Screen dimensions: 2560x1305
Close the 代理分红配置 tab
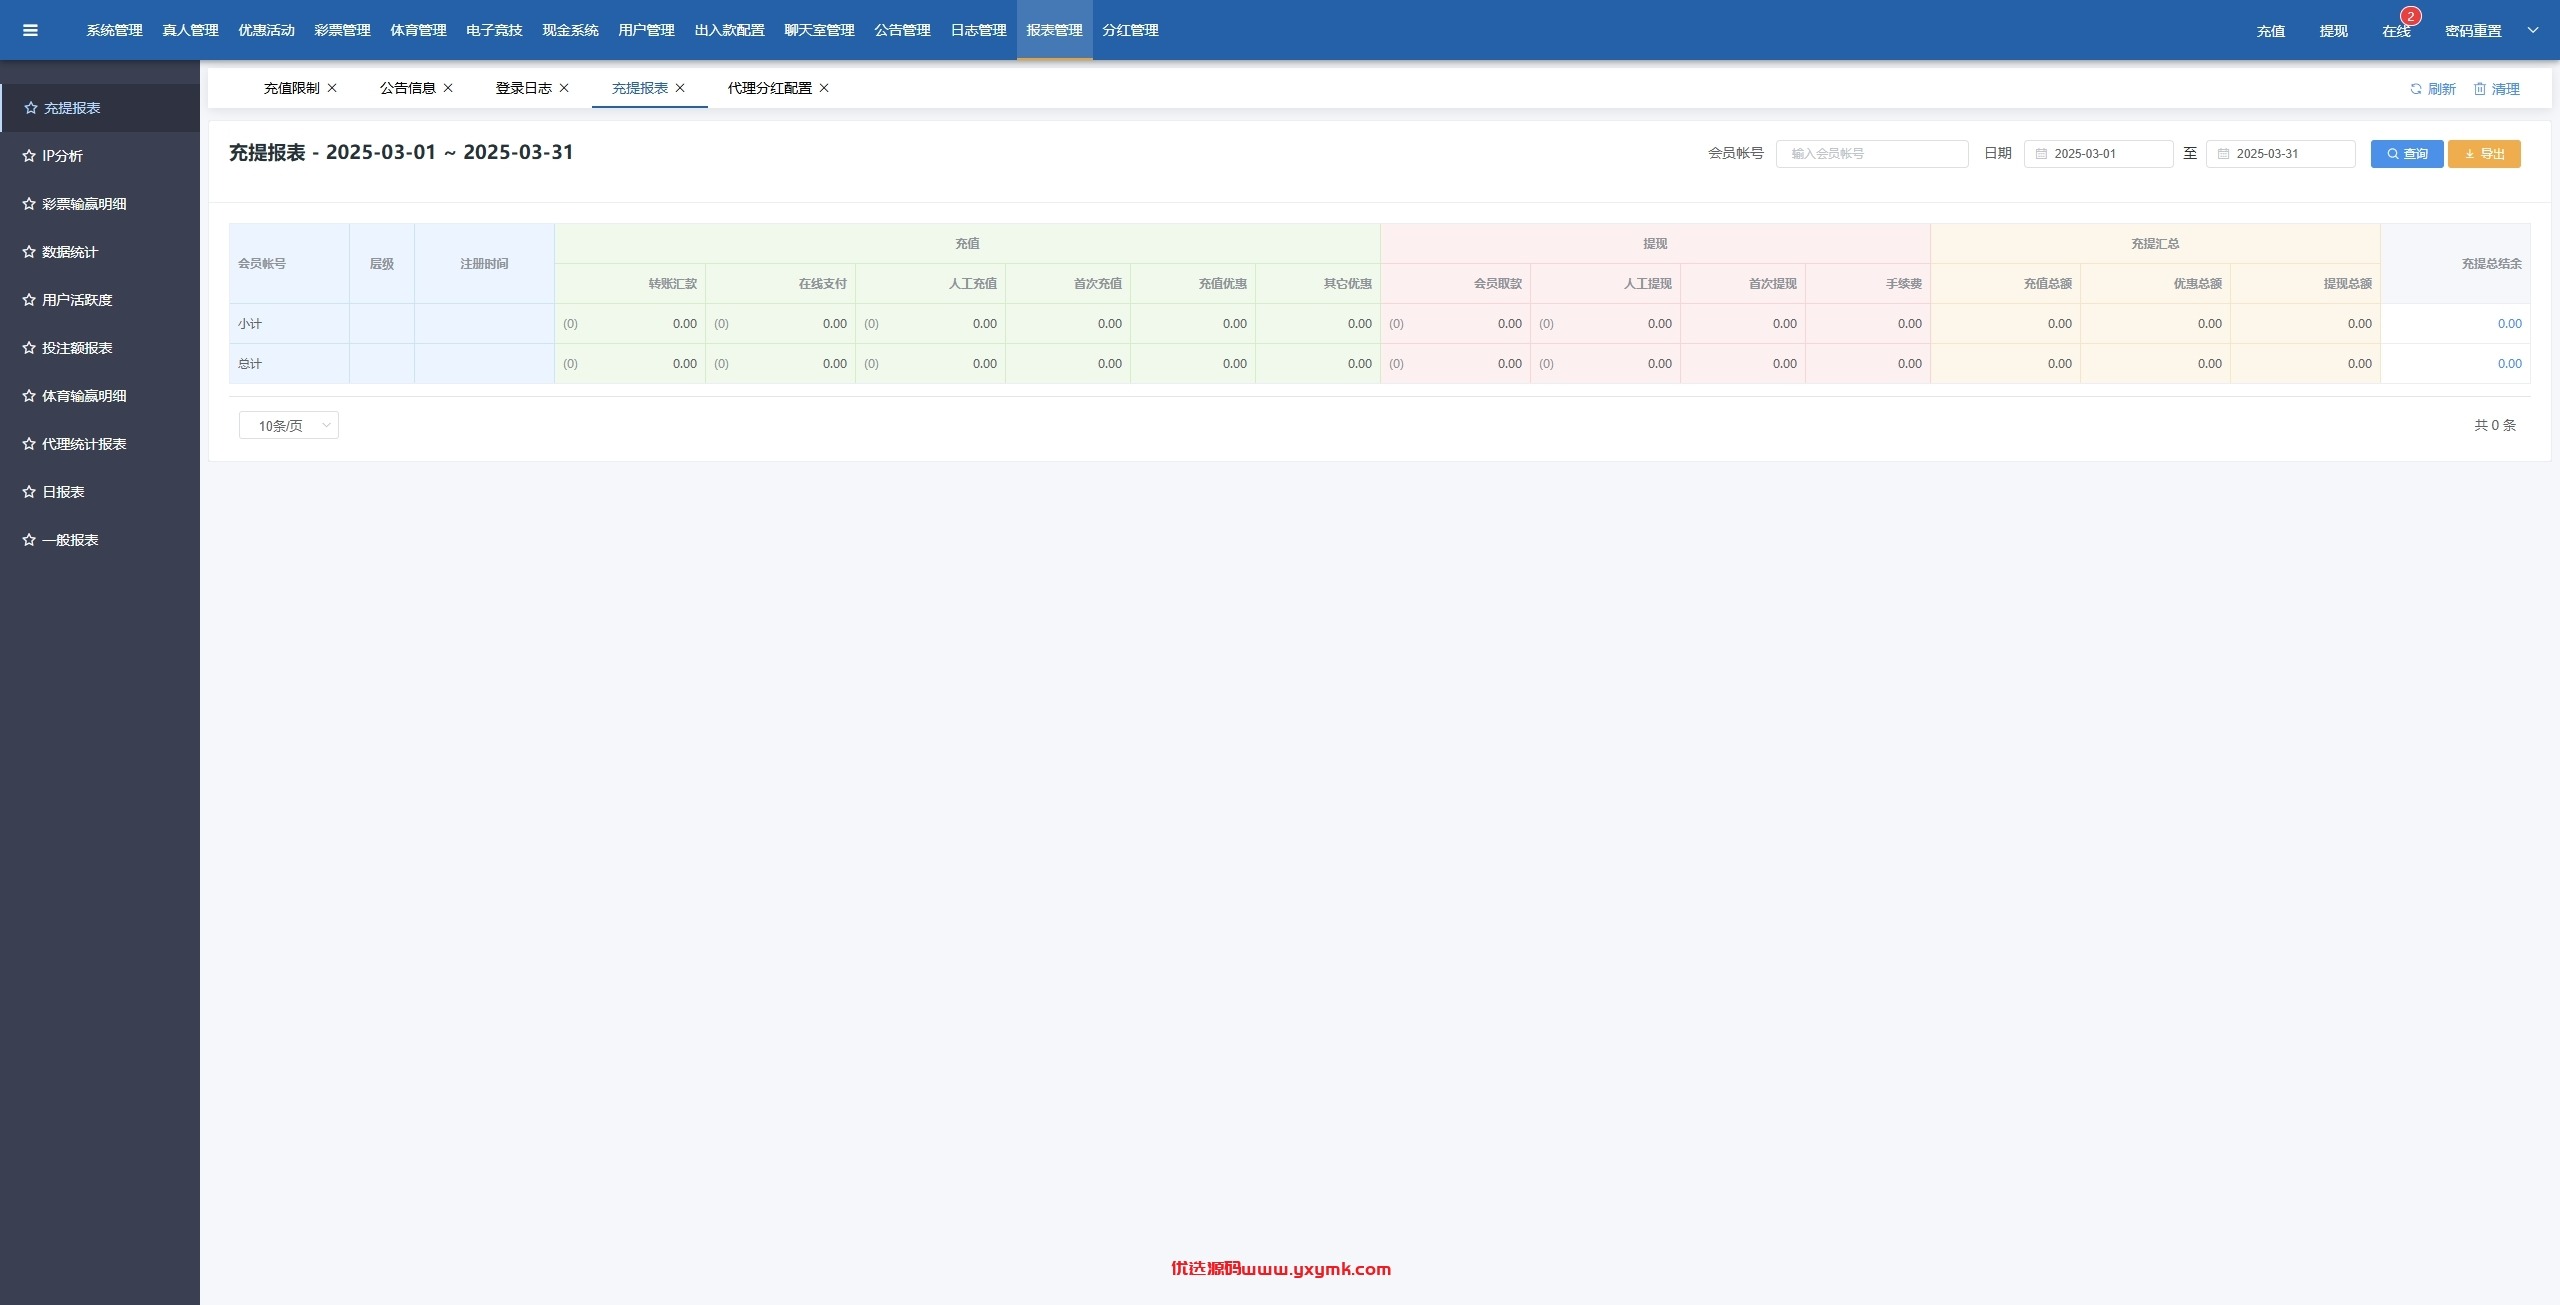pos(824,88)
